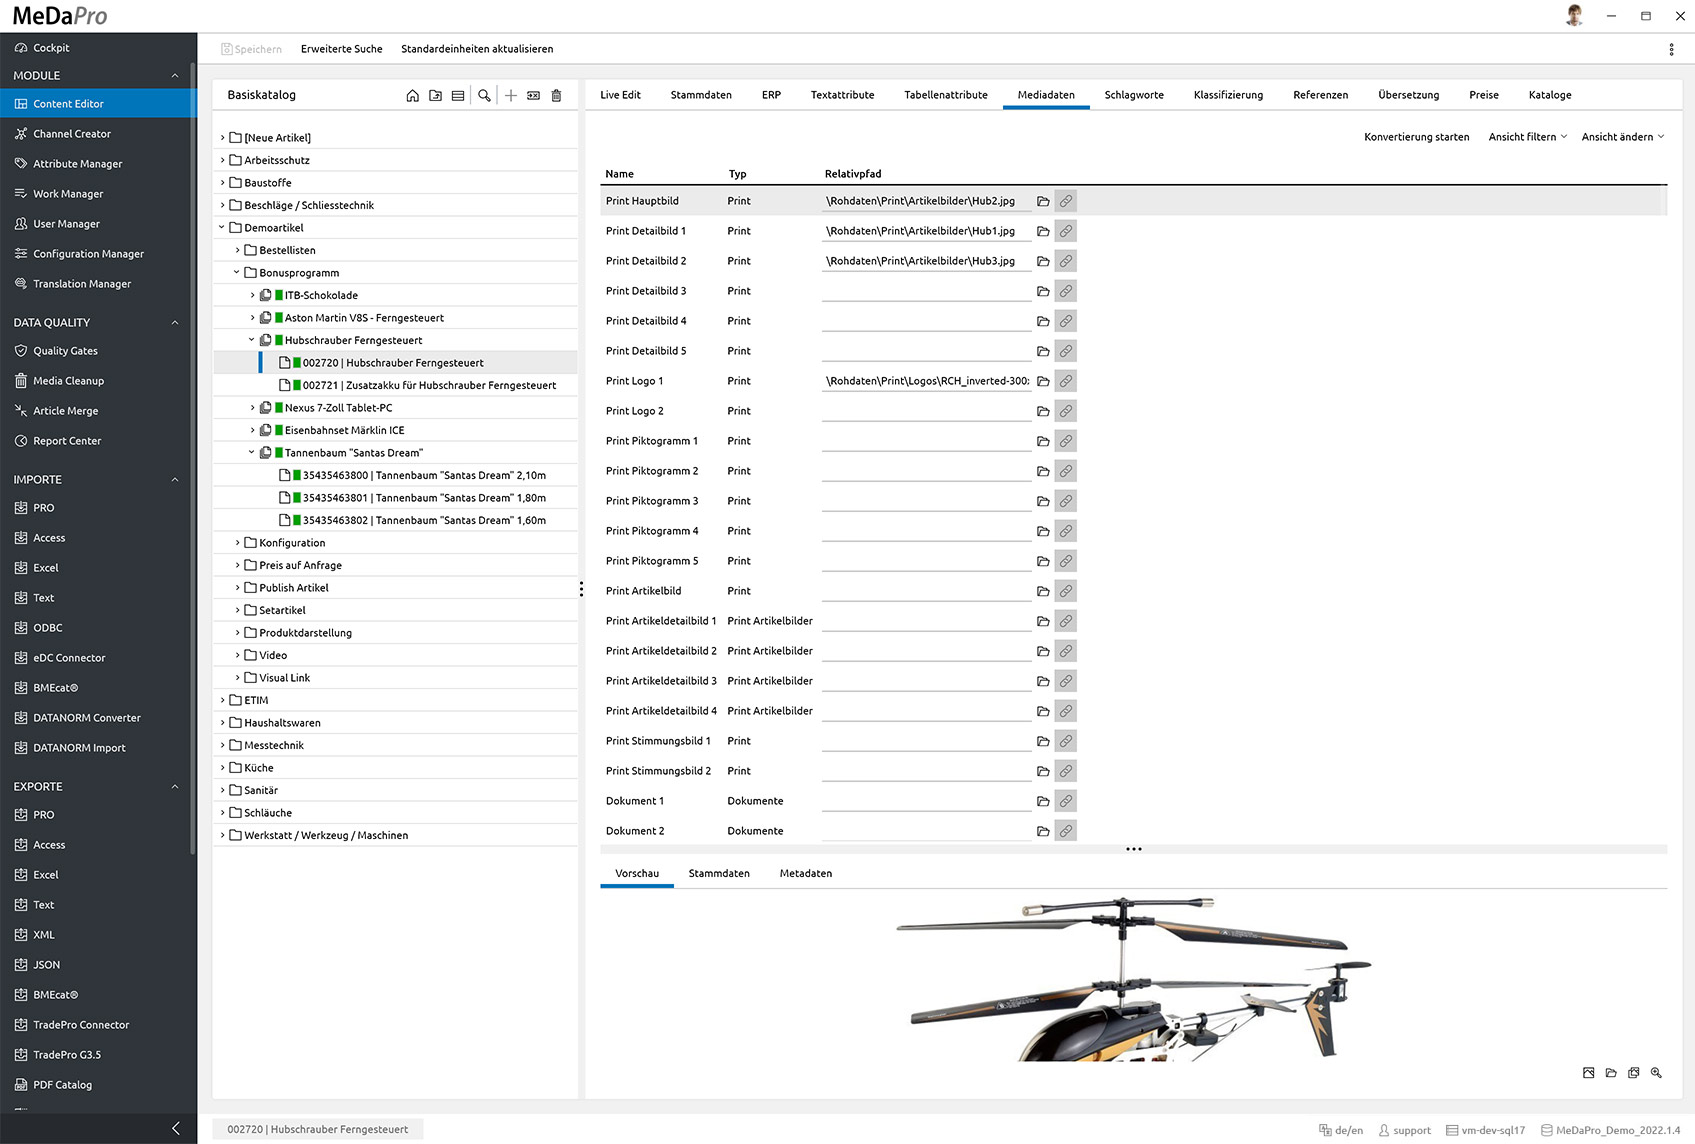Switch to Stammdaten tab
Screen dimensions: 1695x1144
[x=701, y=95]
